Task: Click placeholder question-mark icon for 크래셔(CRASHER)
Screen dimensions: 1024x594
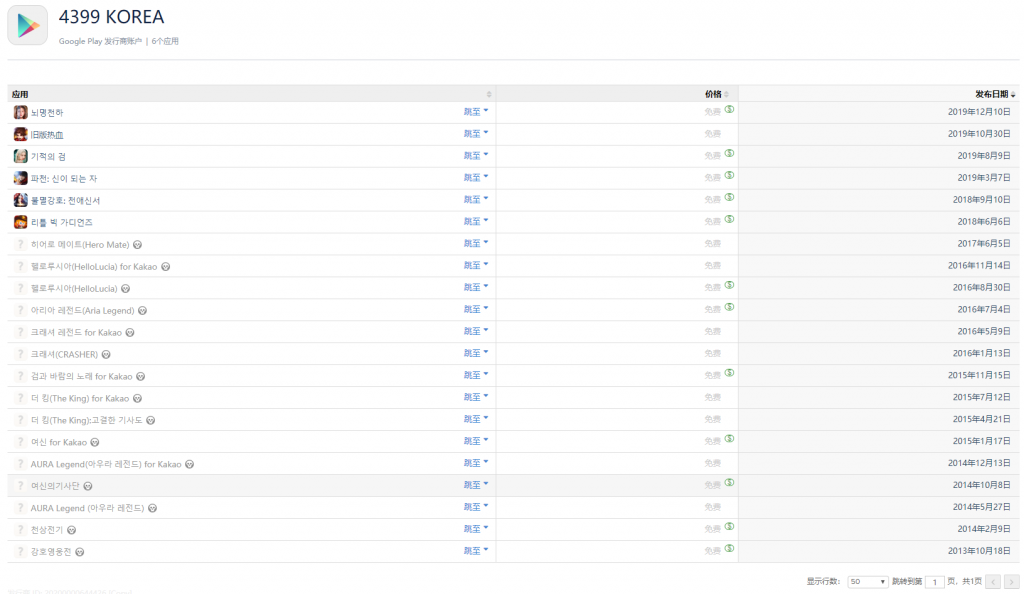Action: coord(20,354)
